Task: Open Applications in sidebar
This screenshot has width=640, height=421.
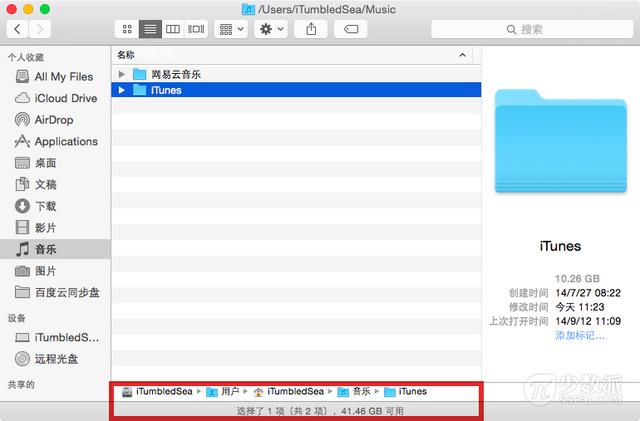Action: [56, 142]
